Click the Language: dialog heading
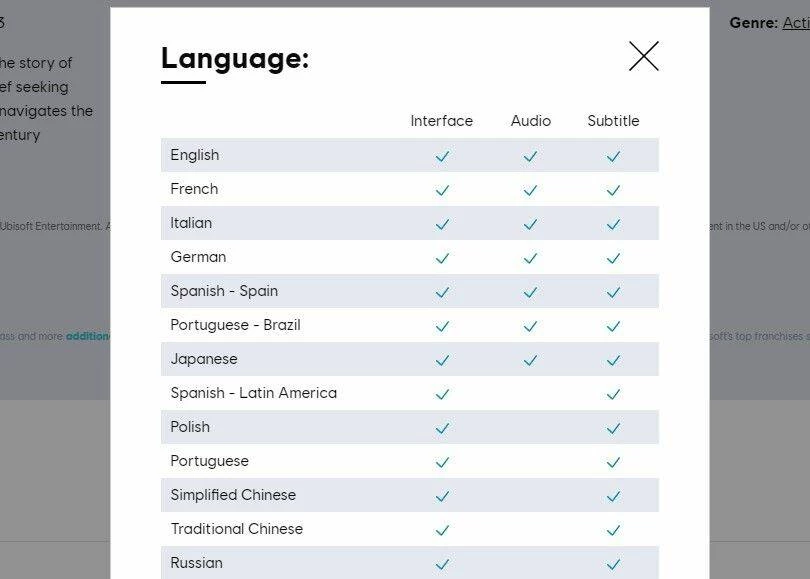This screenshot has width=810, height=579. click(235, 58)
